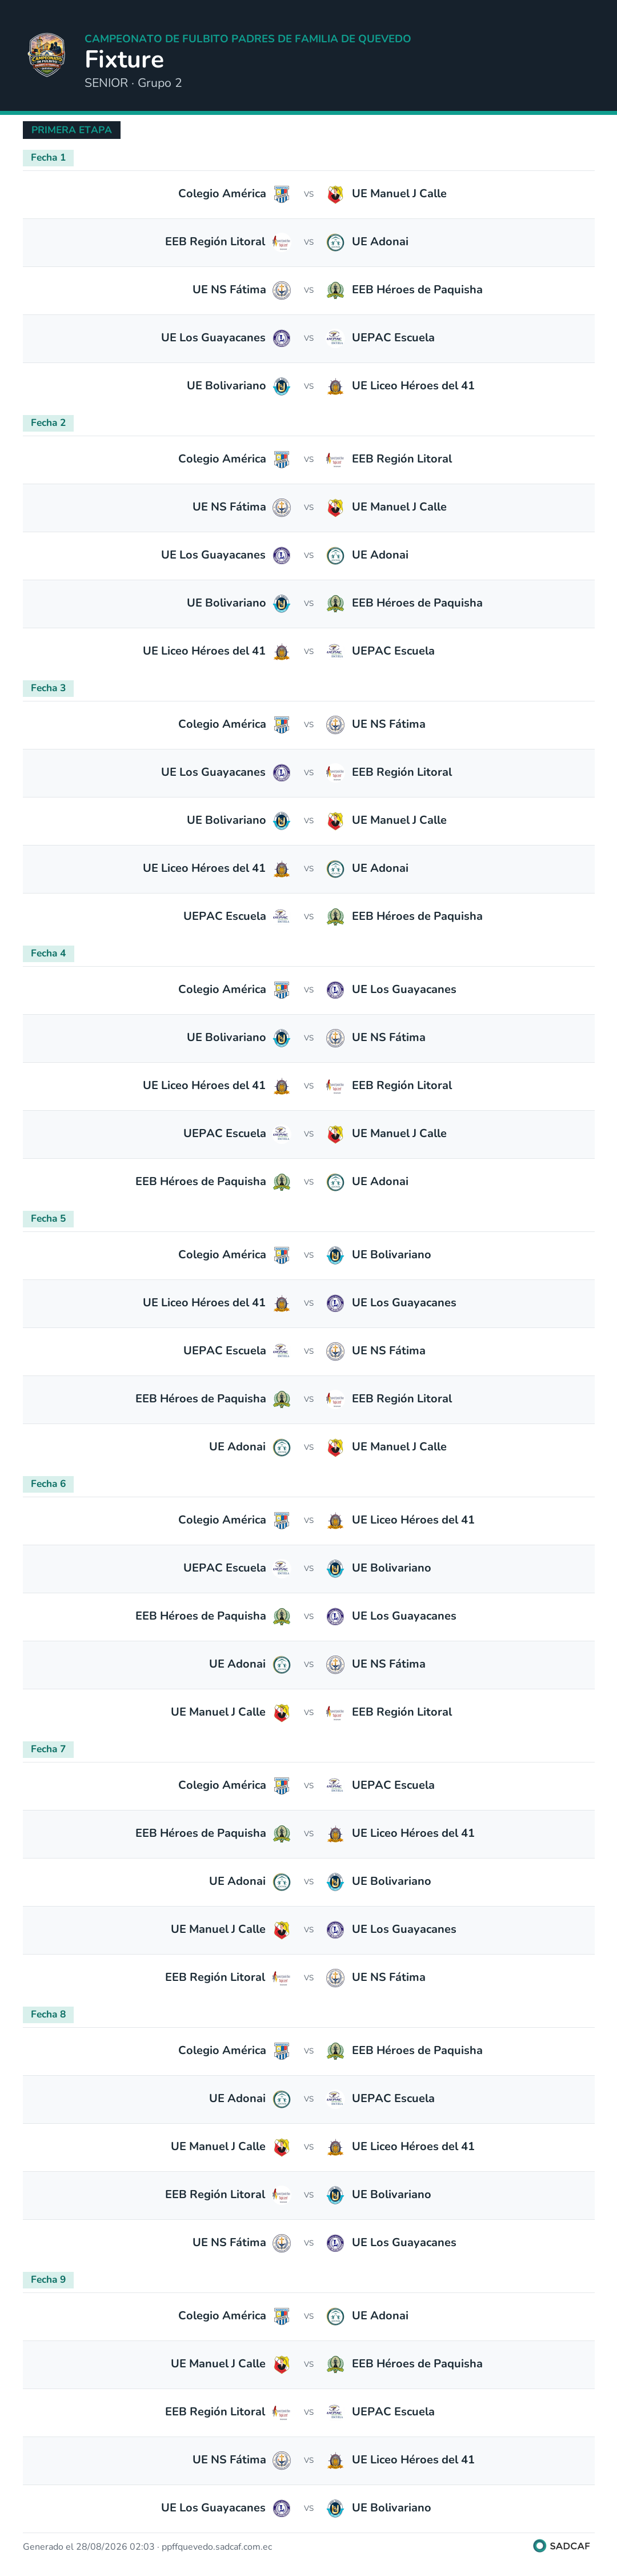
Task: Click UE Los Guayacanes crest in Fecha 1
Action: click(x=282, y=338)
